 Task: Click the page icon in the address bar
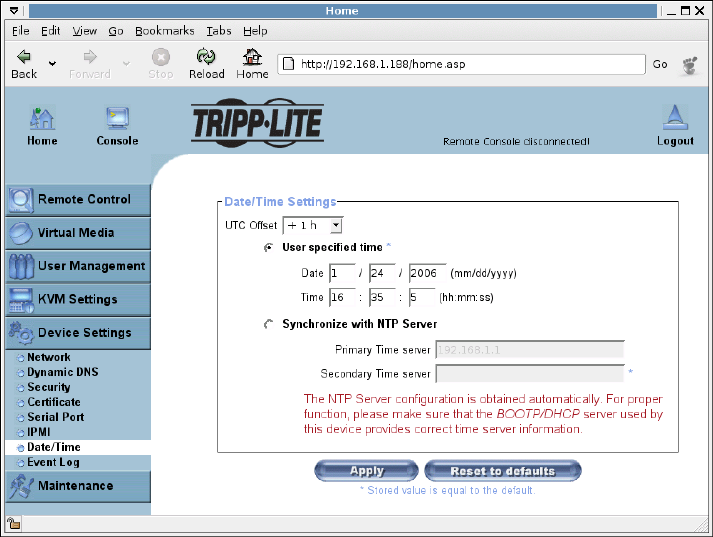tap(288, 64)
